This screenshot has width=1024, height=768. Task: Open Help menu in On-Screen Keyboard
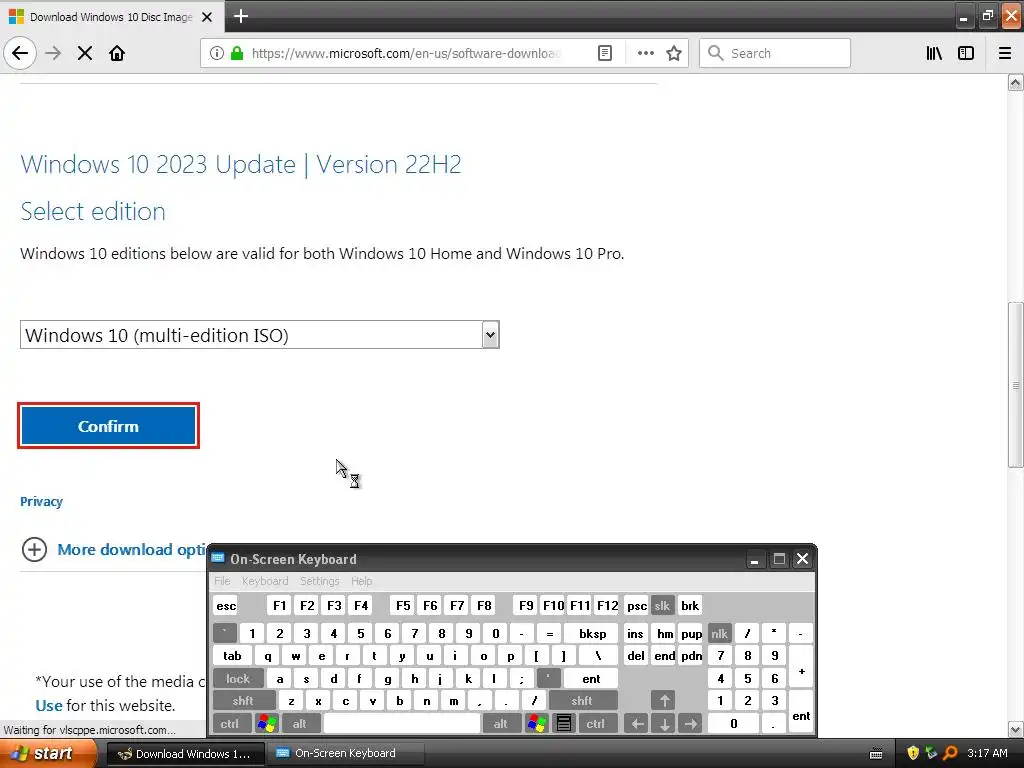click(362, 581)
